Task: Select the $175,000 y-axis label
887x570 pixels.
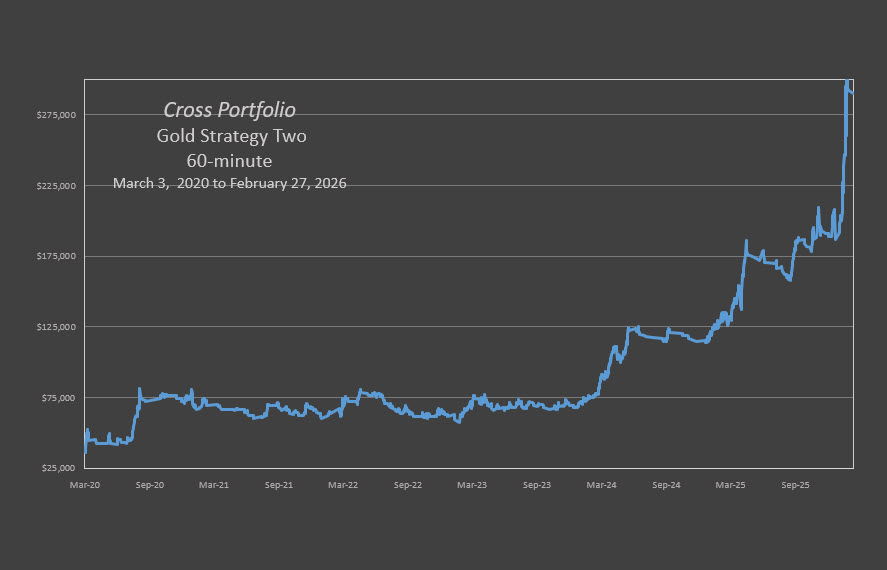Action: click(x=55, y=257)
